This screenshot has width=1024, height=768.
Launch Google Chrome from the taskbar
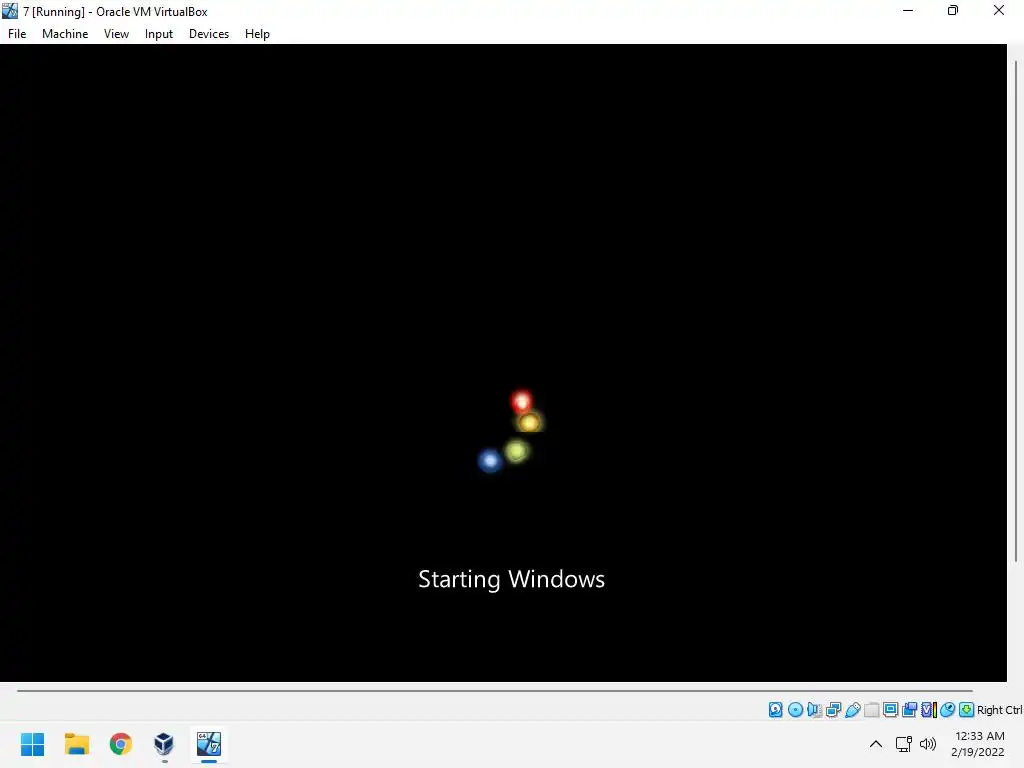tap(120, 744)
